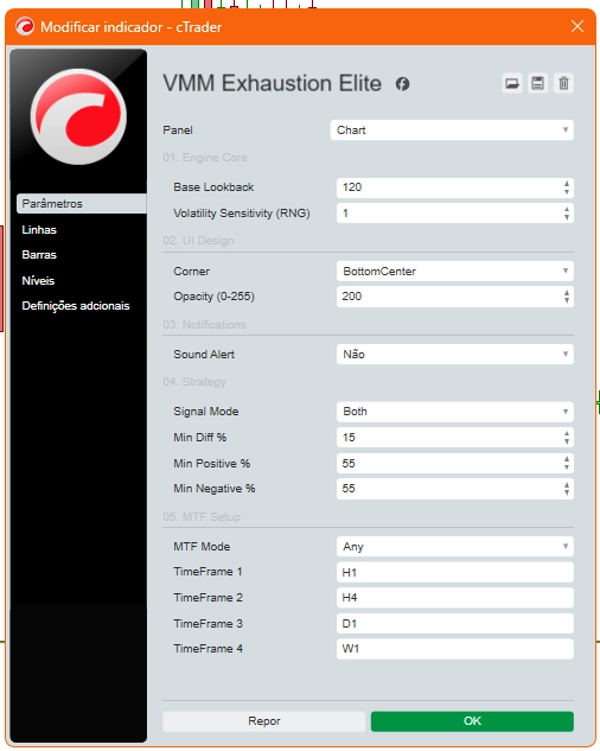Close the Modificar indicador dialog
Screen dimensions: 600x751
[x=577, y=26]
